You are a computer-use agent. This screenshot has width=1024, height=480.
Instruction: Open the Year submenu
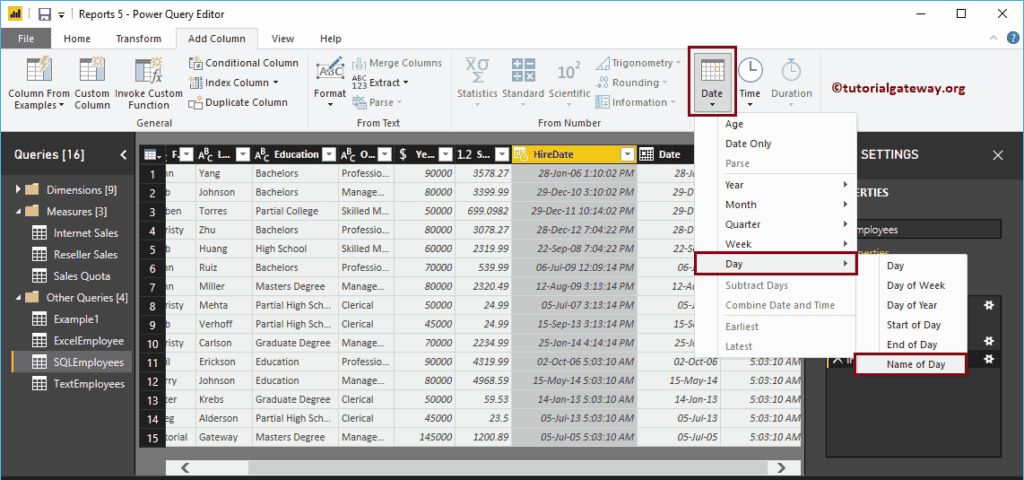coord(786,185)
